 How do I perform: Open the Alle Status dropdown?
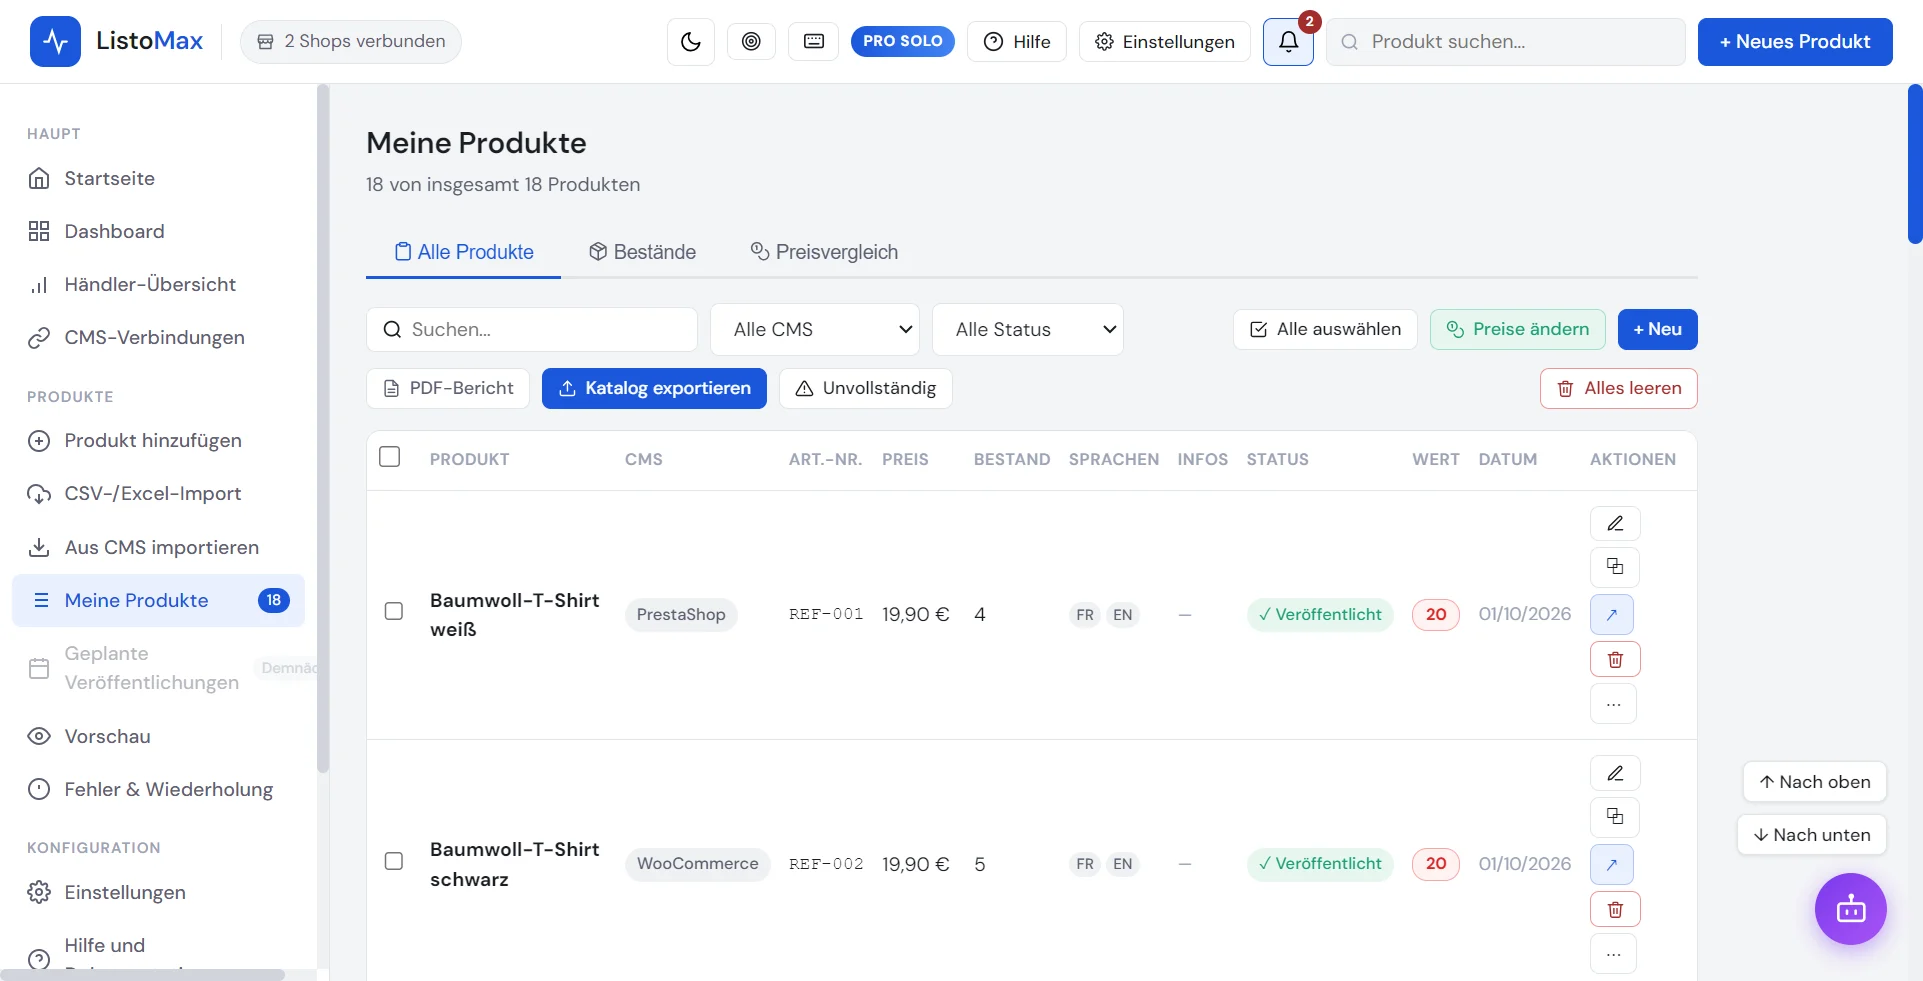[x=1028, y=330]
